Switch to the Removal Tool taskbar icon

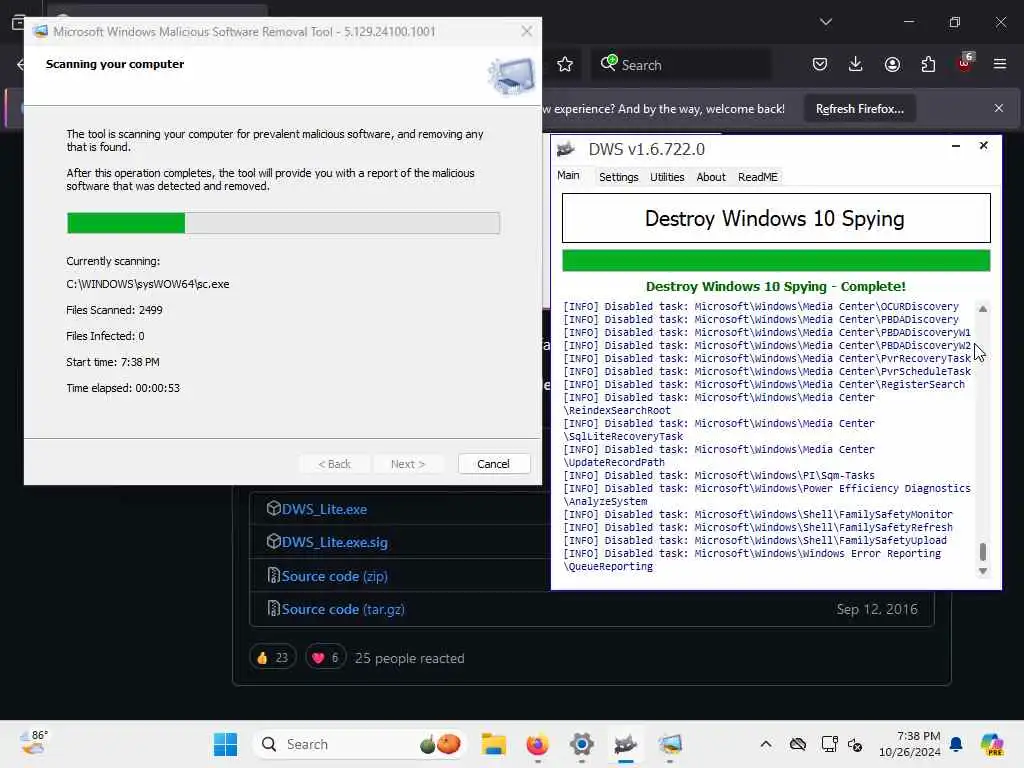[670, 744]
